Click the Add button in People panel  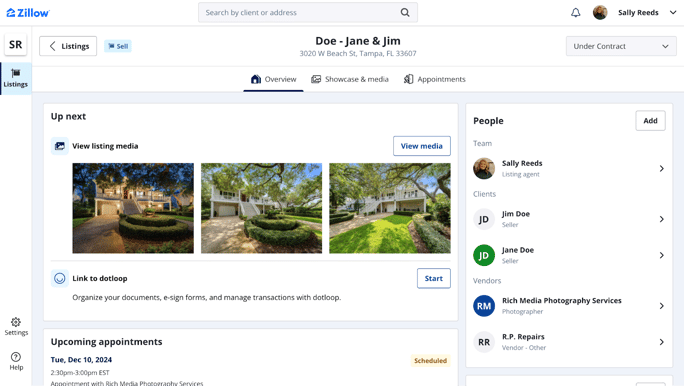[650, 121]
